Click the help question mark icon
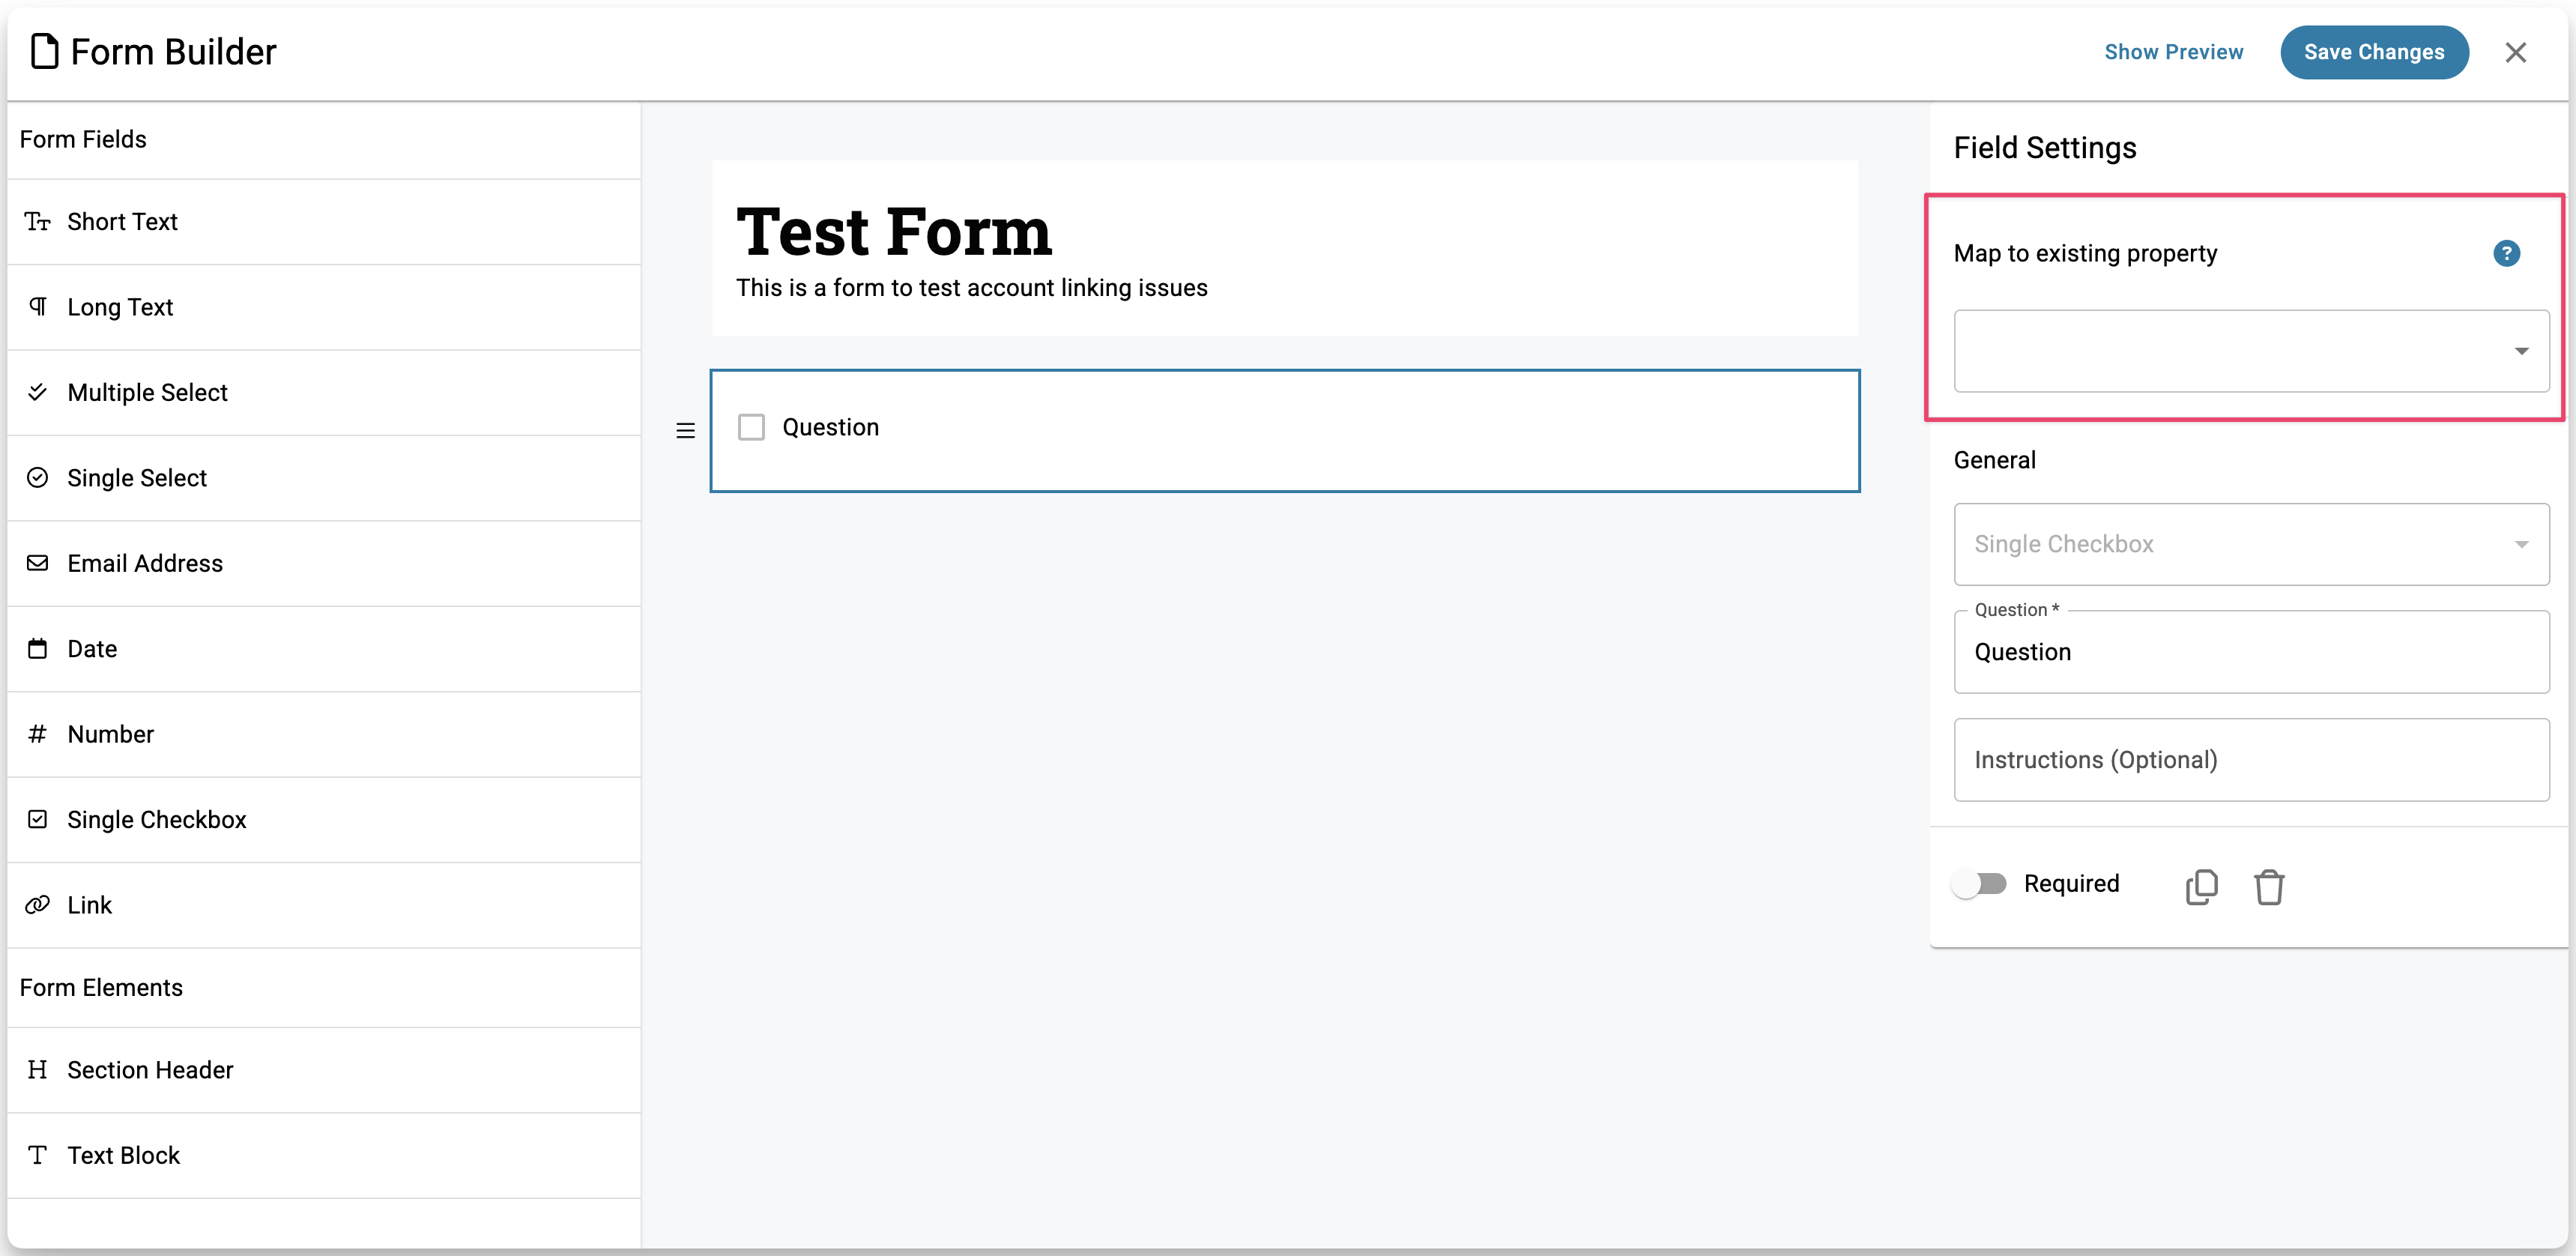 point(2505,253)
